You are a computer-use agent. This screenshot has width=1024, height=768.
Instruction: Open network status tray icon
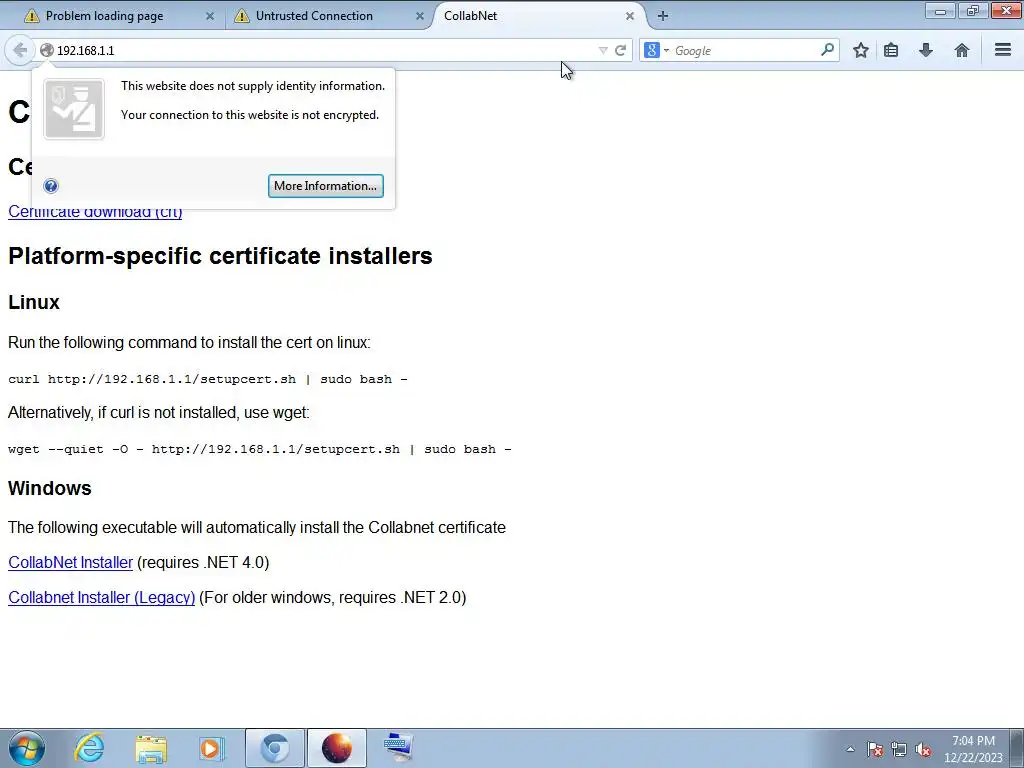click(899, 749)
